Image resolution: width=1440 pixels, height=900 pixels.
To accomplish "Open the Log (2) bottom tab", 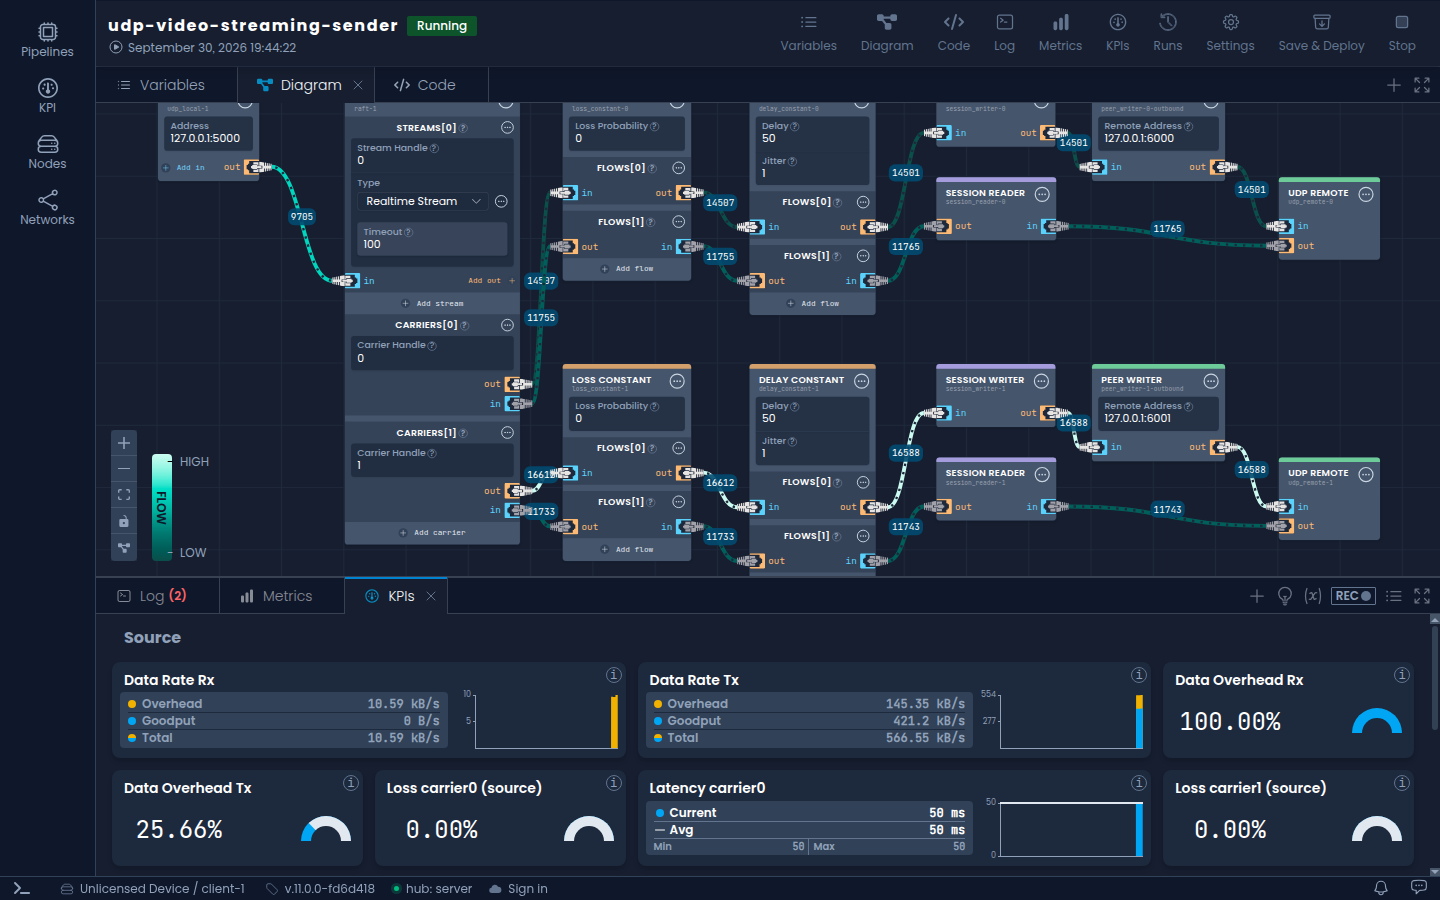I will pyautogui.click(x=153, y=596).
